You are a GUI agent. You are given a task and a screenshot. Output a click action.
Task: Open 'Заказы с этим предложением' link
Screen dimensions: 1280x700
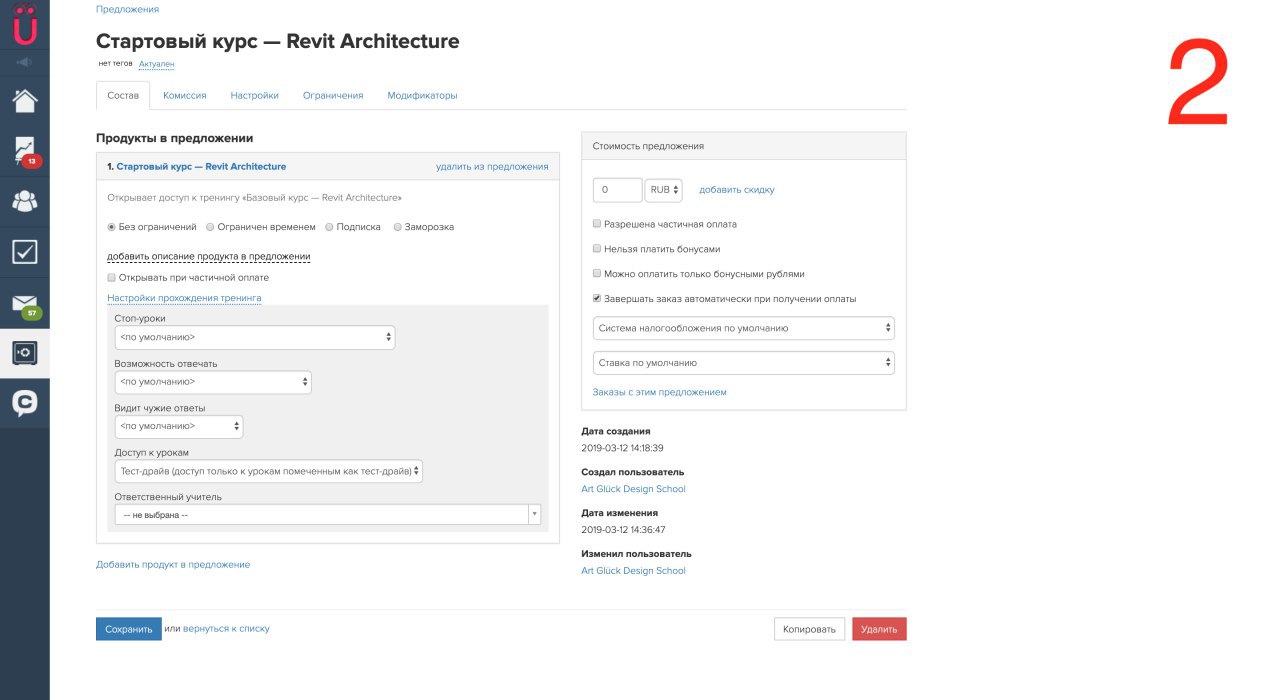coord(660,392)
